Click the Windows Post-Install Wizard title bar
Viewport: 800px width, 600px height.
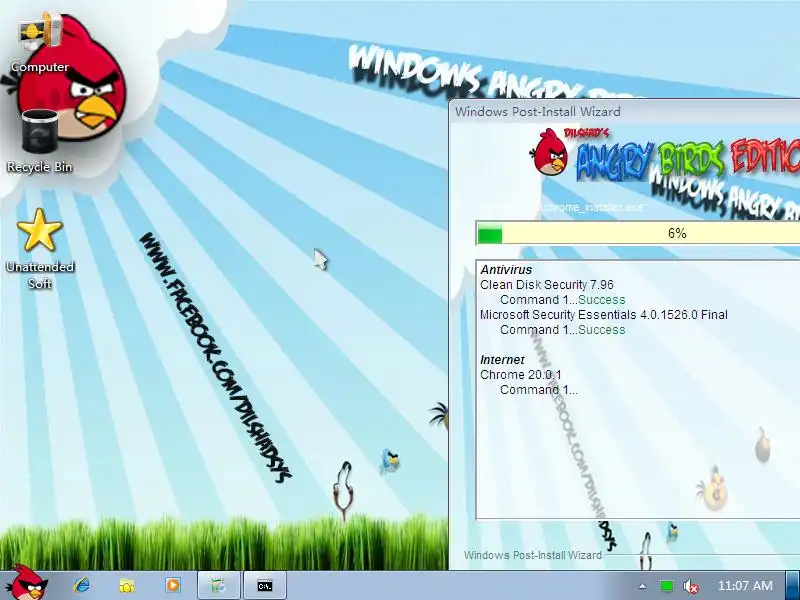click(x=624, y=111)
